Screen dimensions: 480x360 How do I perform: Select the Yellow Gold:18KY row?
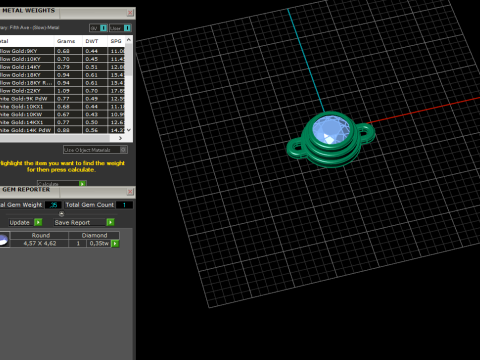pyautogui.click(x=62, y=75)
